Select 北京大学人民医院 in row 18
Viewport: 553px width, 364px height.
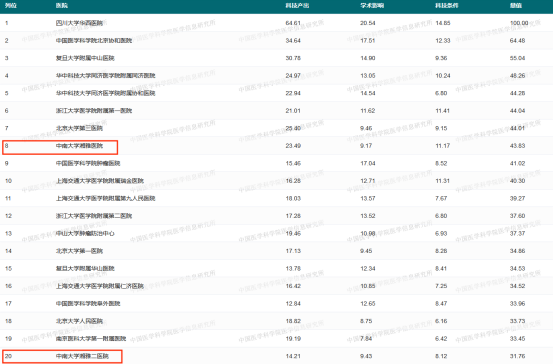pyautogui.click(x=79, y=321)
